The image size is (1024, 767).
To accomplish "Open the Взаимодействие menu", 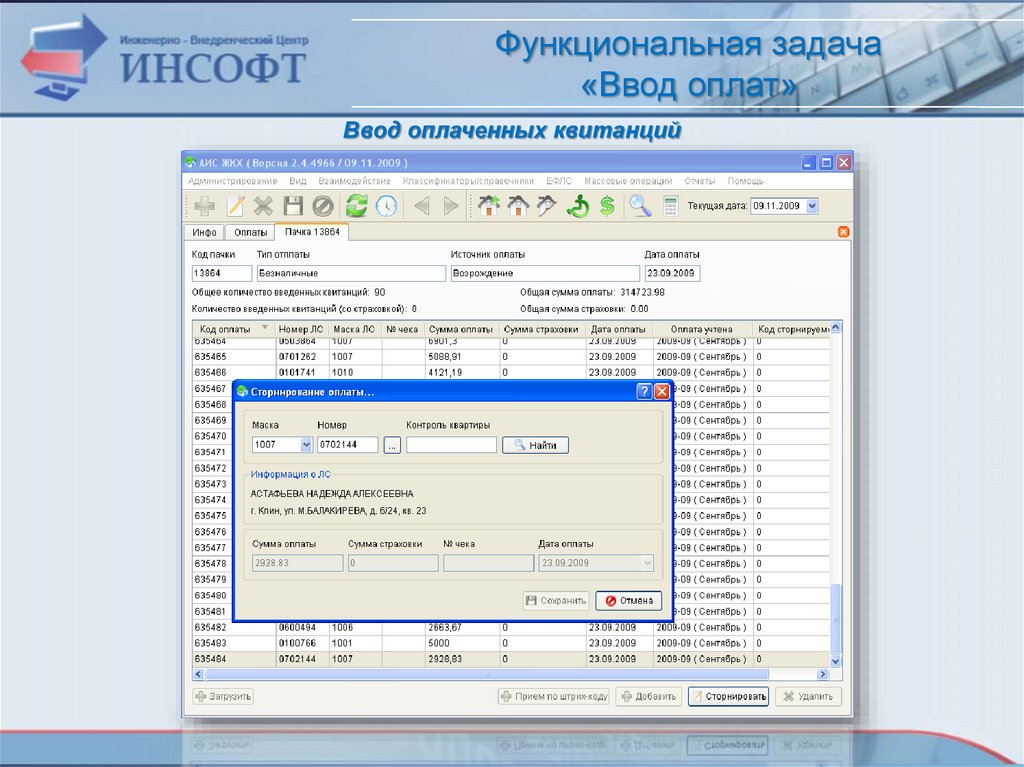I will click(x=355, y=181).
